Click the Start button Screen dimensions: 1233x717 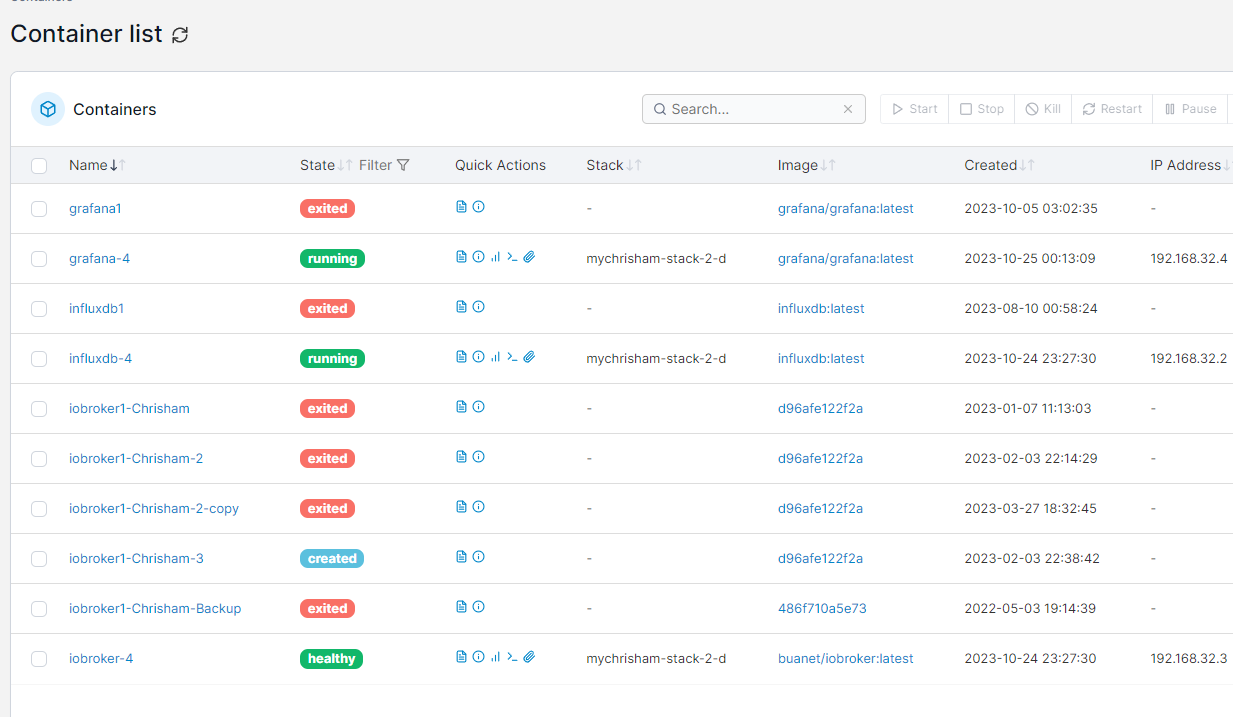click(x=914, y=109)
